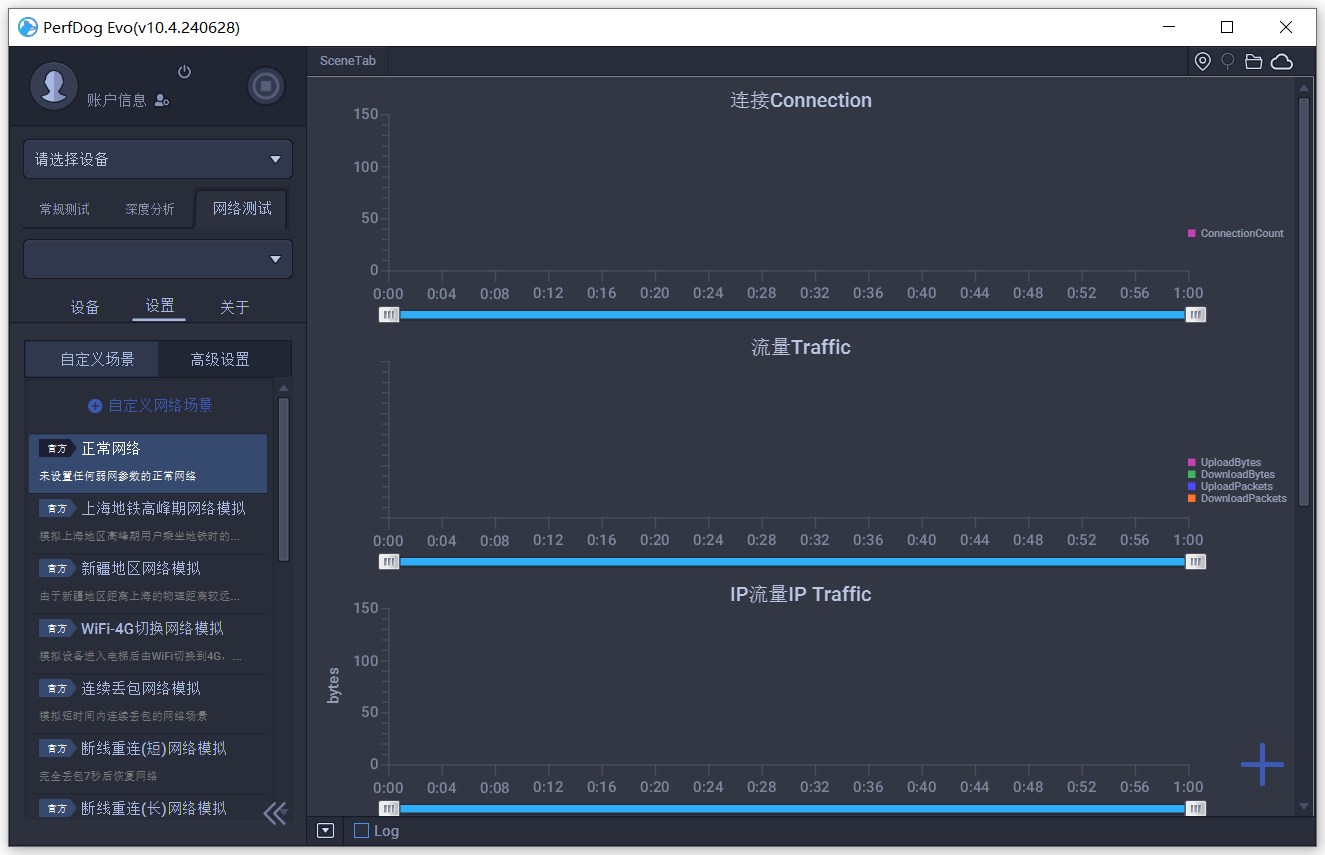This screenshot has width=1325, height=855.
Task: Open the 关于 sub-tab
Action: [234, 307]
